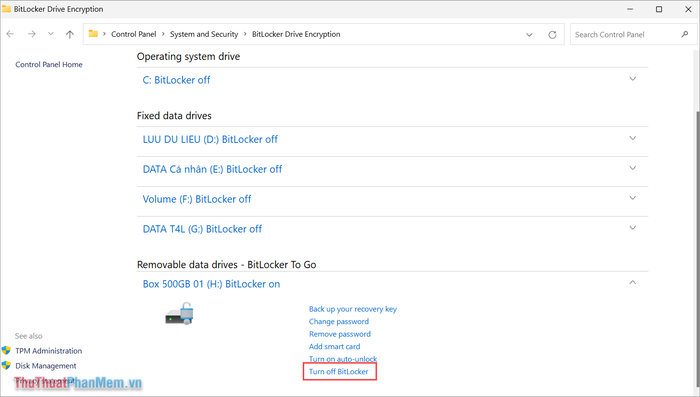
Task: Click the shield icon beside Disk Management
Action: [6, 365]
